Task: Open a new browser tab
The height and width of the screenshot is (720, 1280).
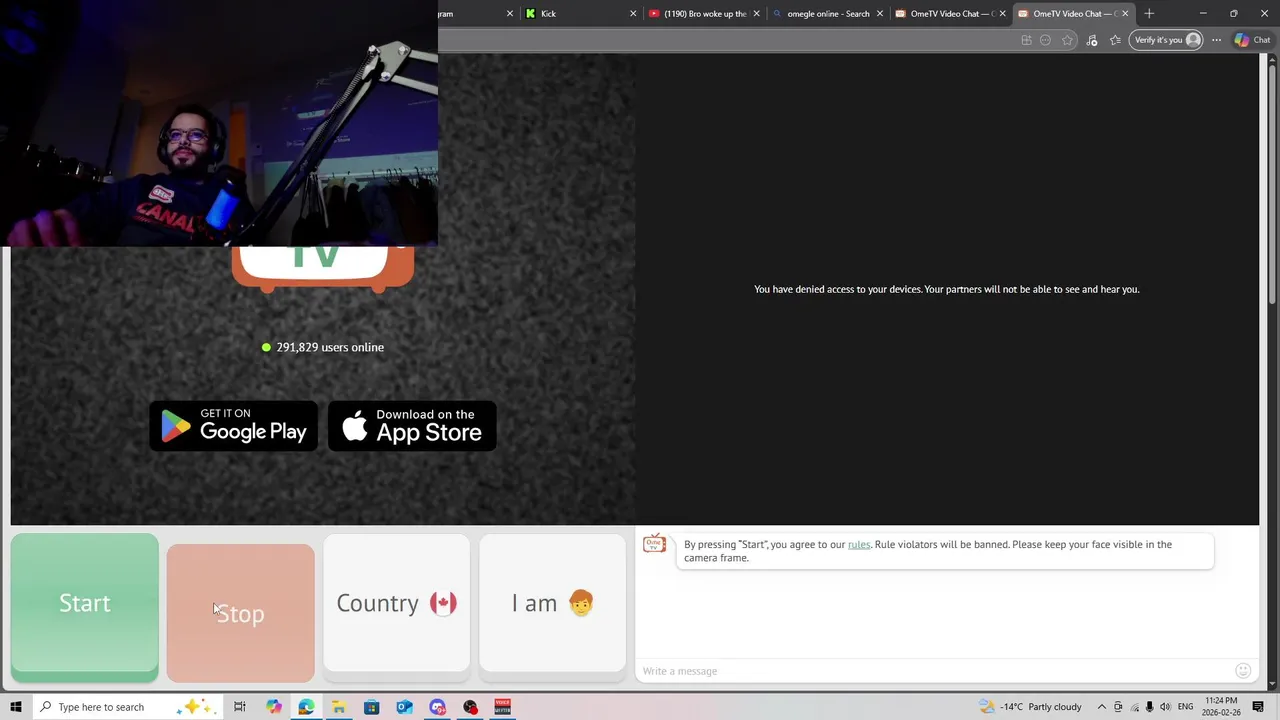Action: click(x=1149, y=14)
